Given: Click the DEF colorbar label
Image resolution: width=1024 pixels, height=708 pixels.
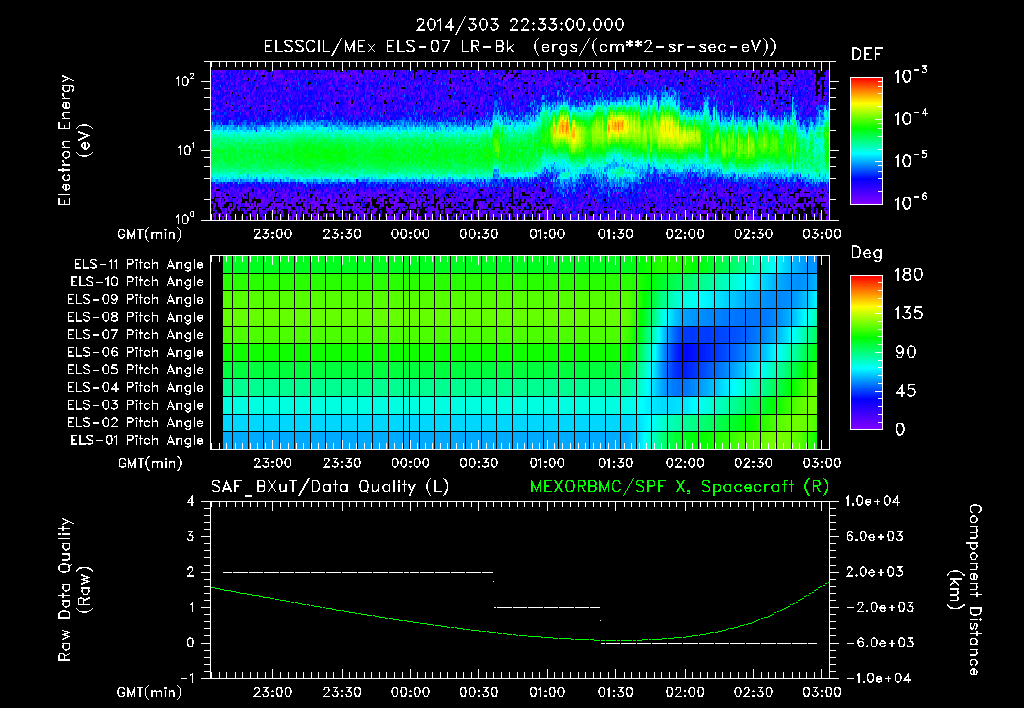Looking at the screenshot, I should pyautogui.click(x=867, y=54).
